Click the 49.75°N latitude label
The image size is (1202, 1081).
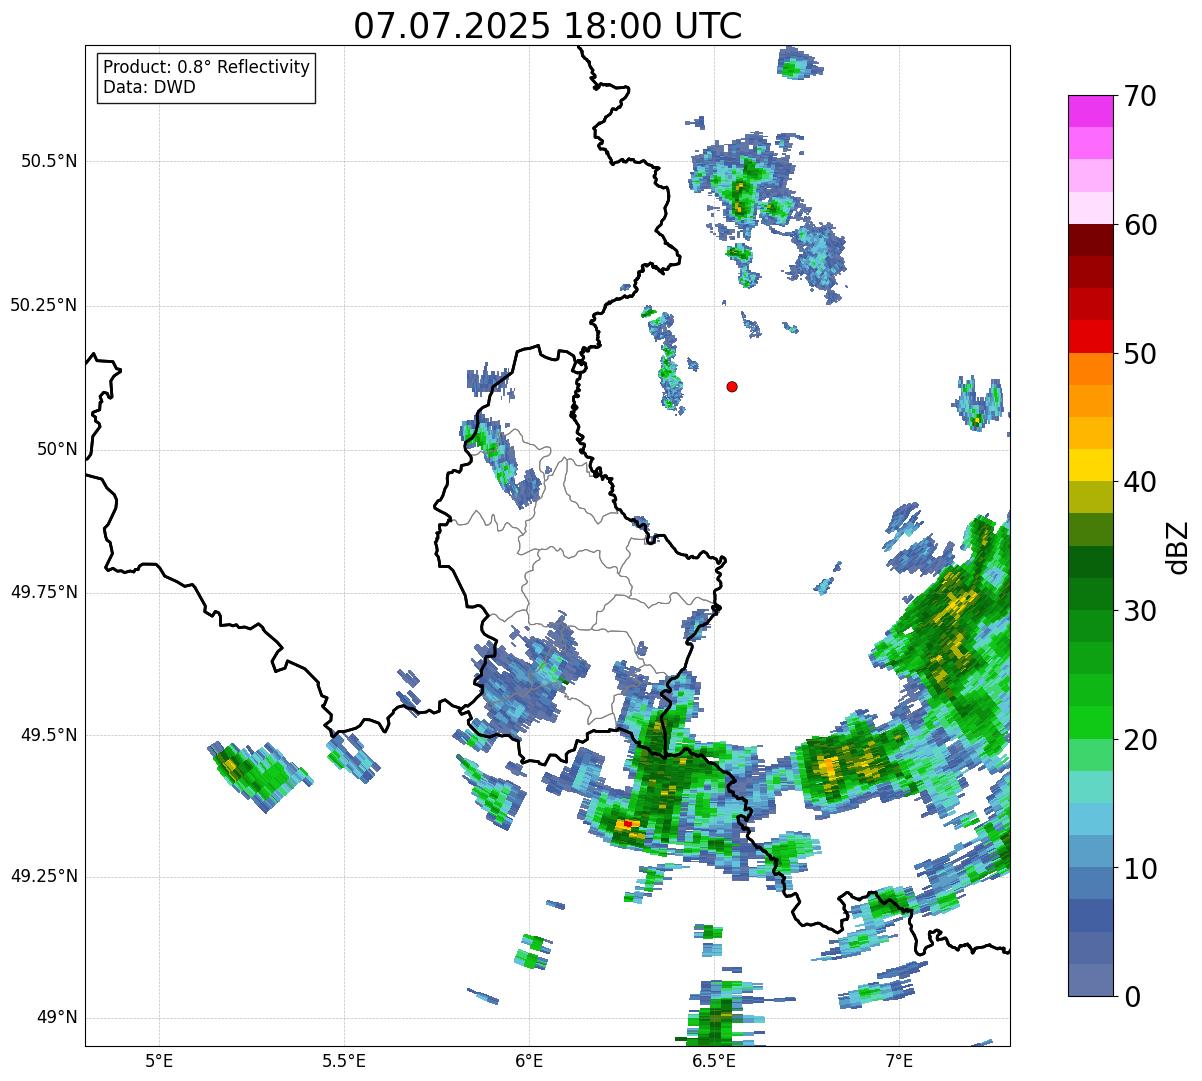click(43, 592)
